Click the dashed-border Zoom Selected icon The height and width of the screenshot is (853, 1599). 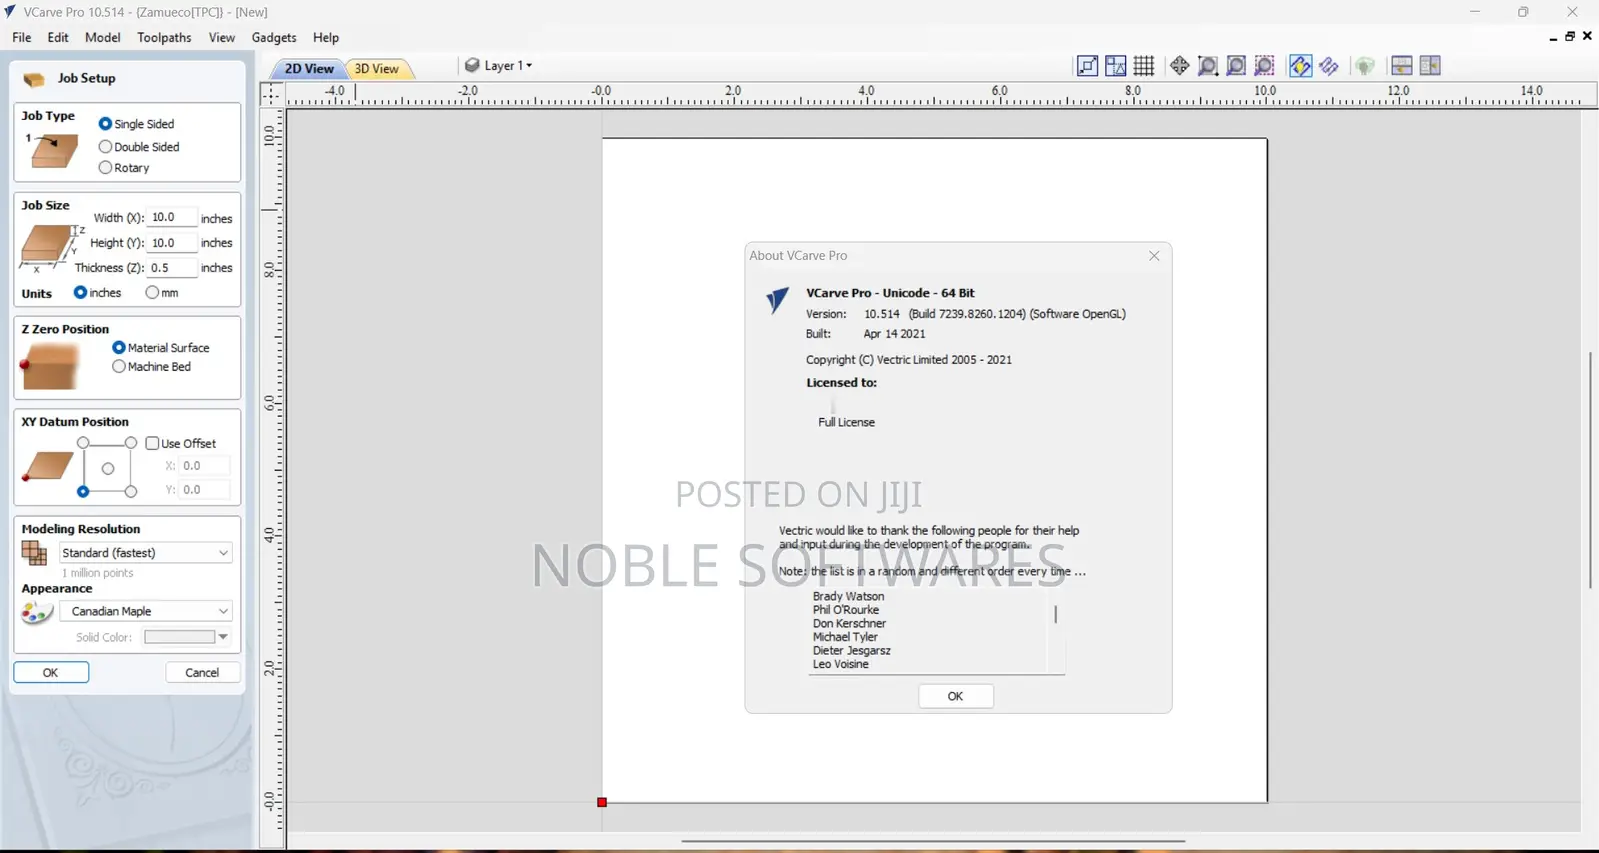1265,66
